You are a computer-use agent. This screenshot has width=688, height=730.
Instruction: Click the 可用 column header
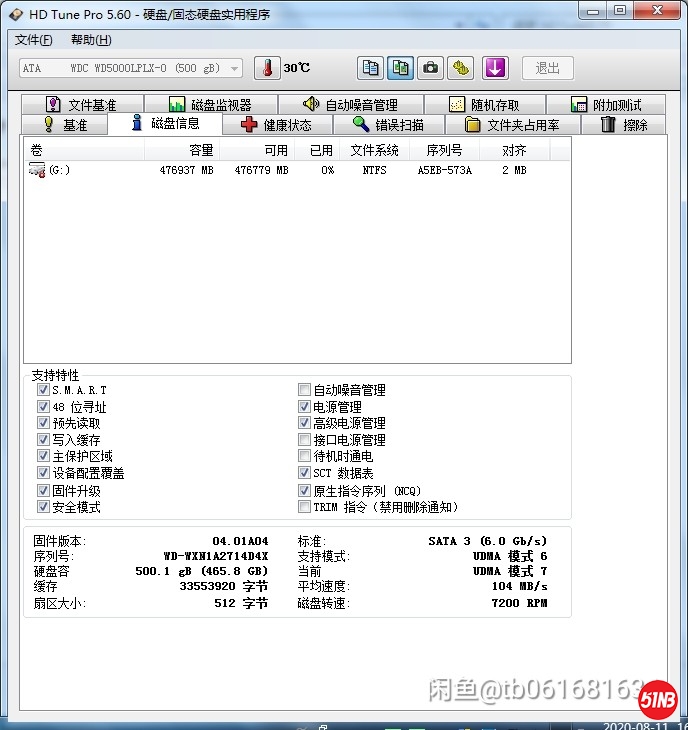(x=257, y=150)
